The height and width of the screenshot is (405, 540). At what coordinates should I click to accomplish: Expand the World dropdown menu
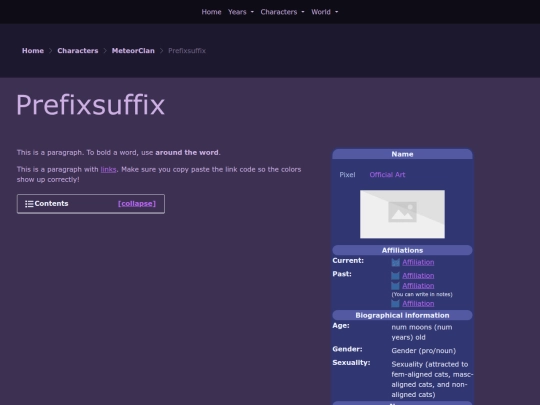point(324,12)
